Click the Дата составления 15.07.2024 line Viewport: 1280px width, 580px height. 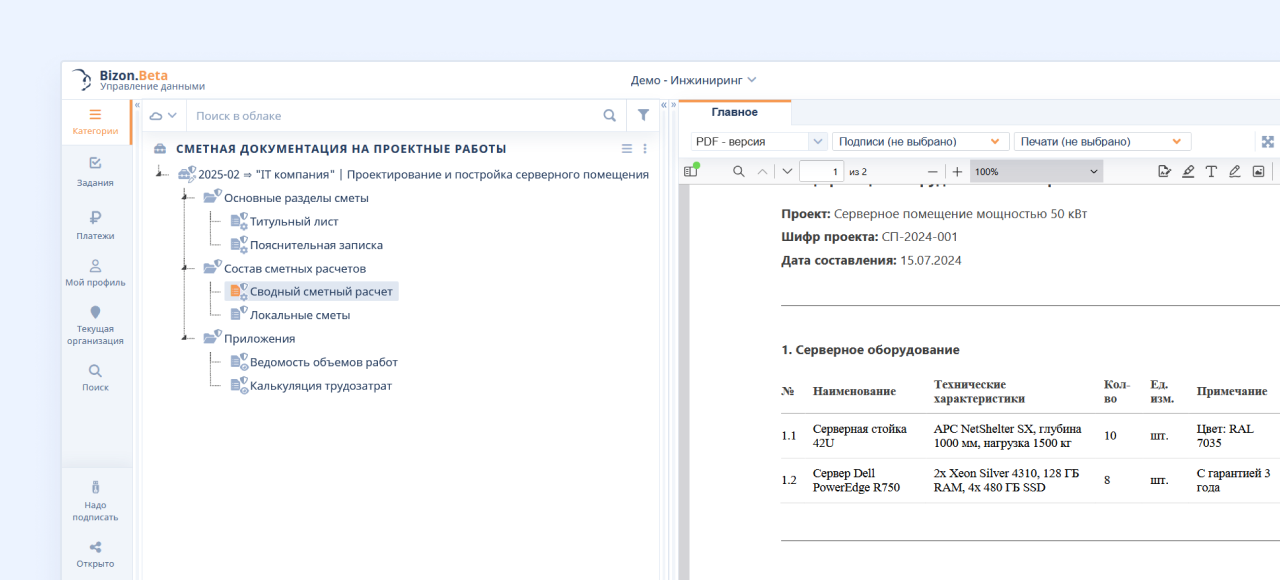871,260
